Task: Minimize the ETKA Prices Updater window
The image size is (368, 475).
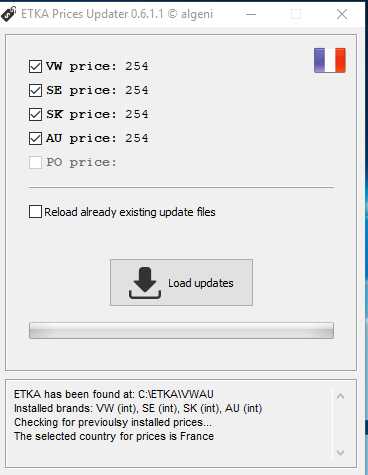Action: click(251, 14)
